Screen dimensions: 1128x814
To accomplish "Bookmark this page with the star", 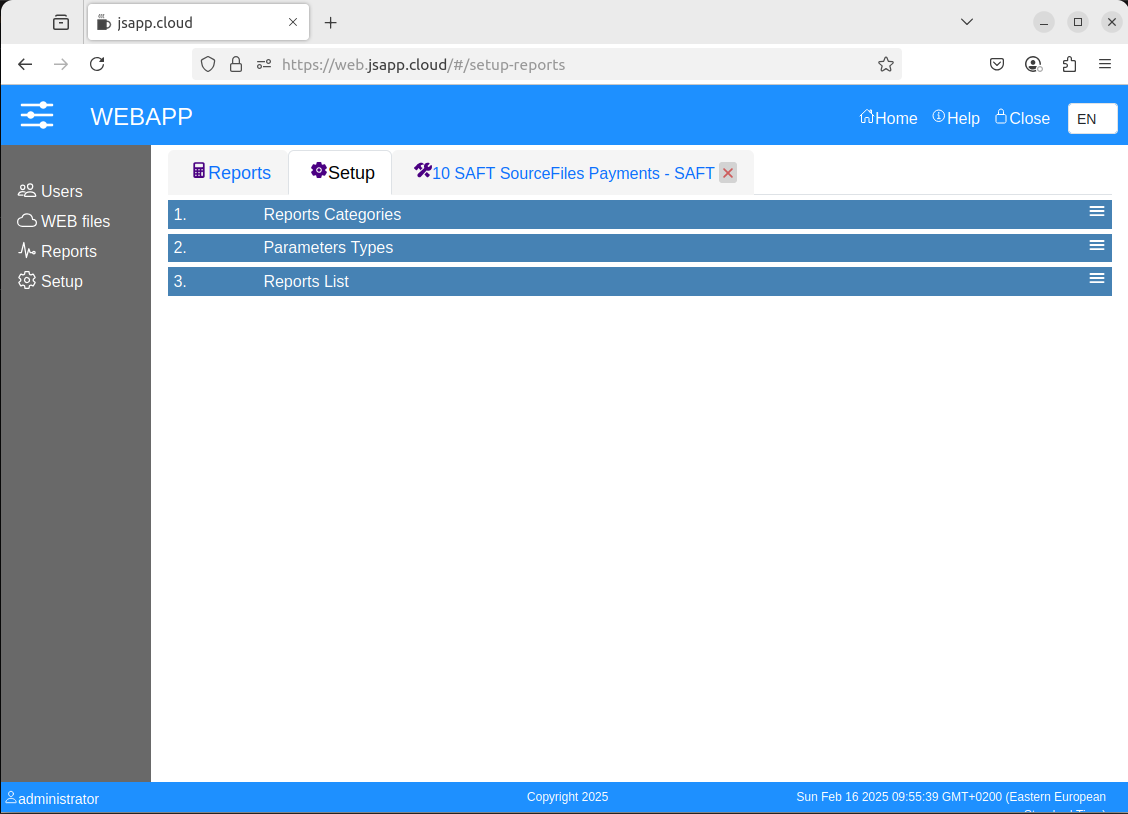I will click(886, 65).
